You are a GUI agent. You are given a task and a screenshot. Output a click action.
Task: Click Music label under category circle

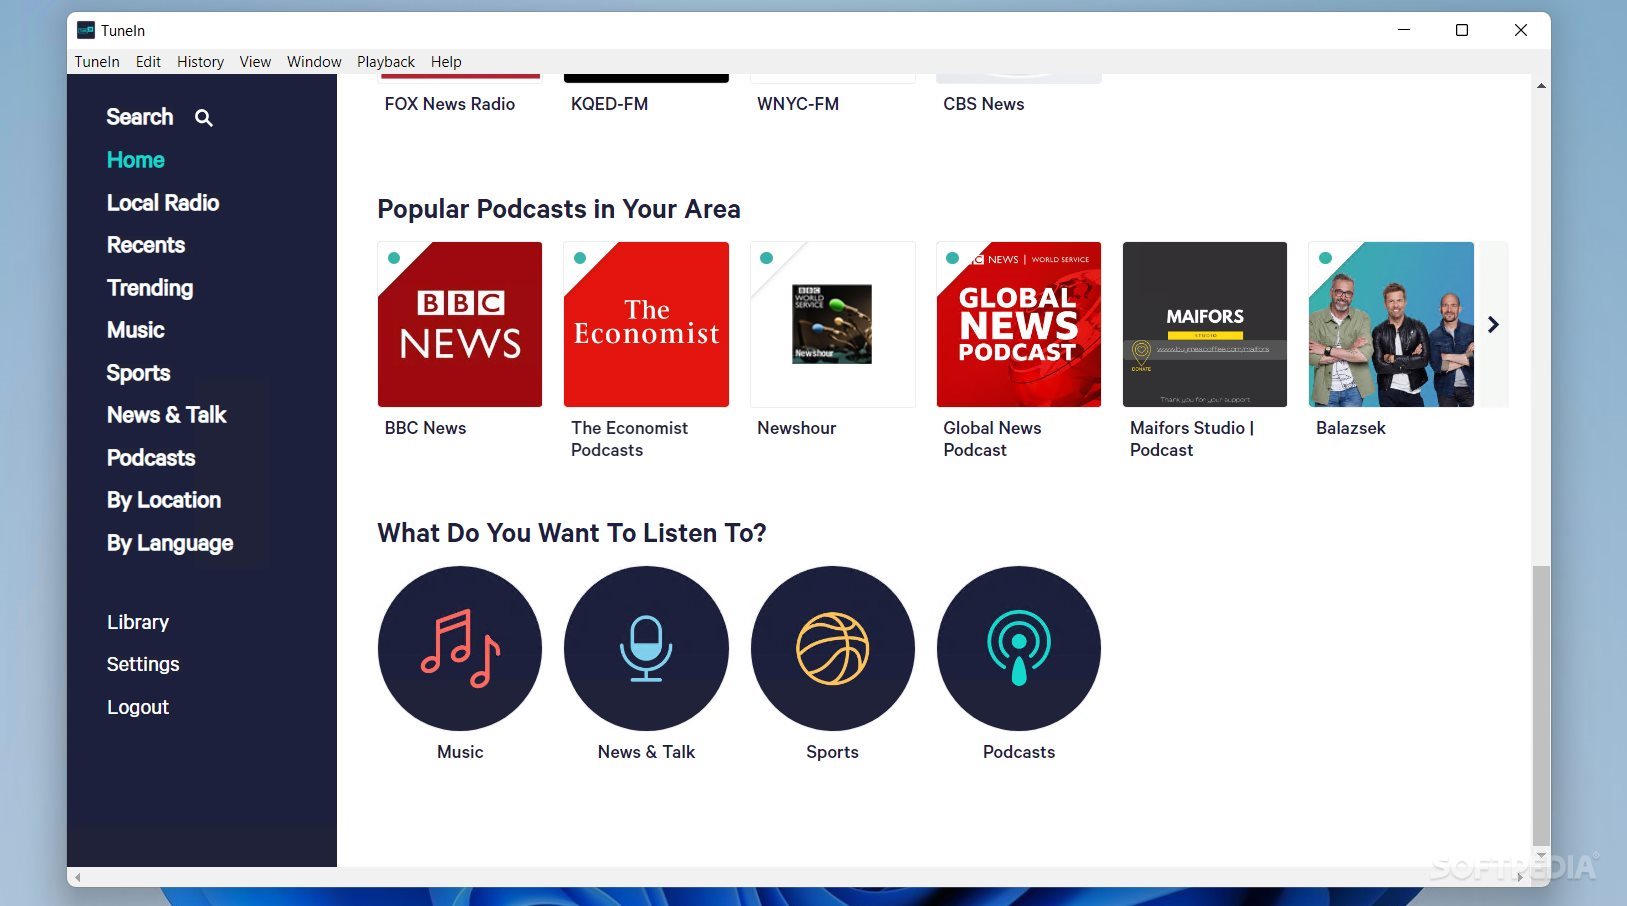(460, 752)
